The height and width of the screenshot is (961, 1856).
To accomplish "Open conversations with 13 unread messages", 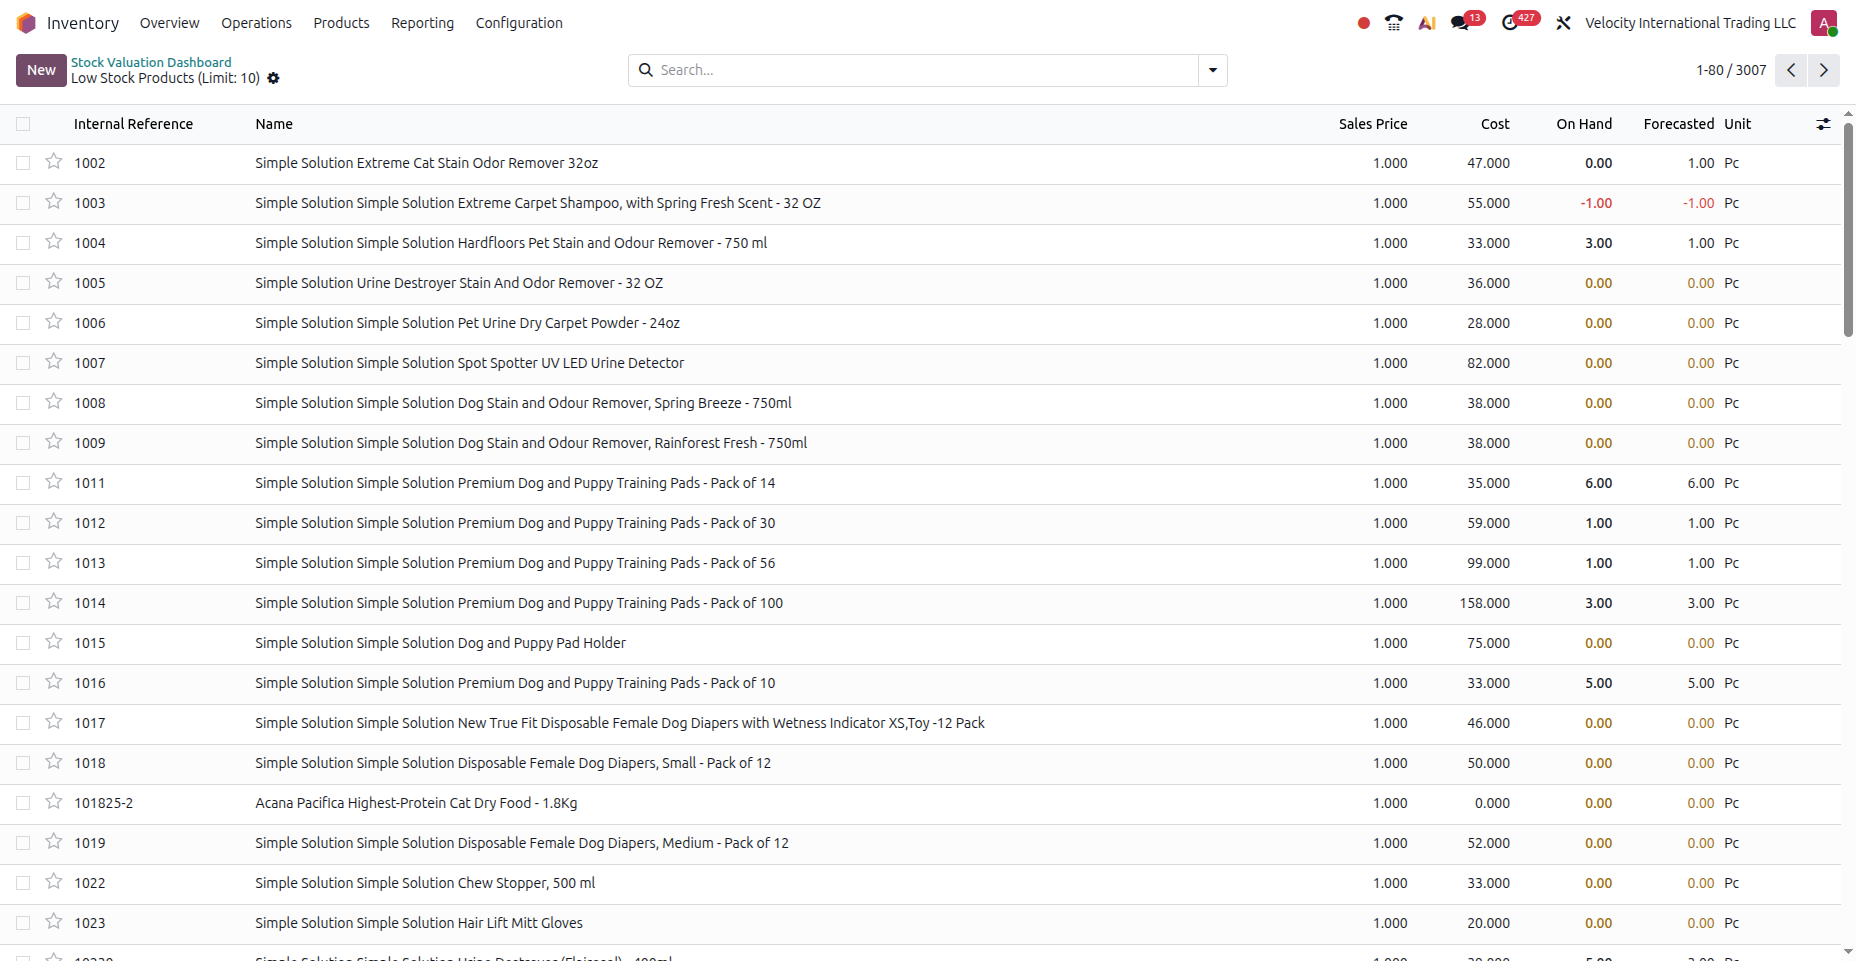I will (x=1466, y=22).
